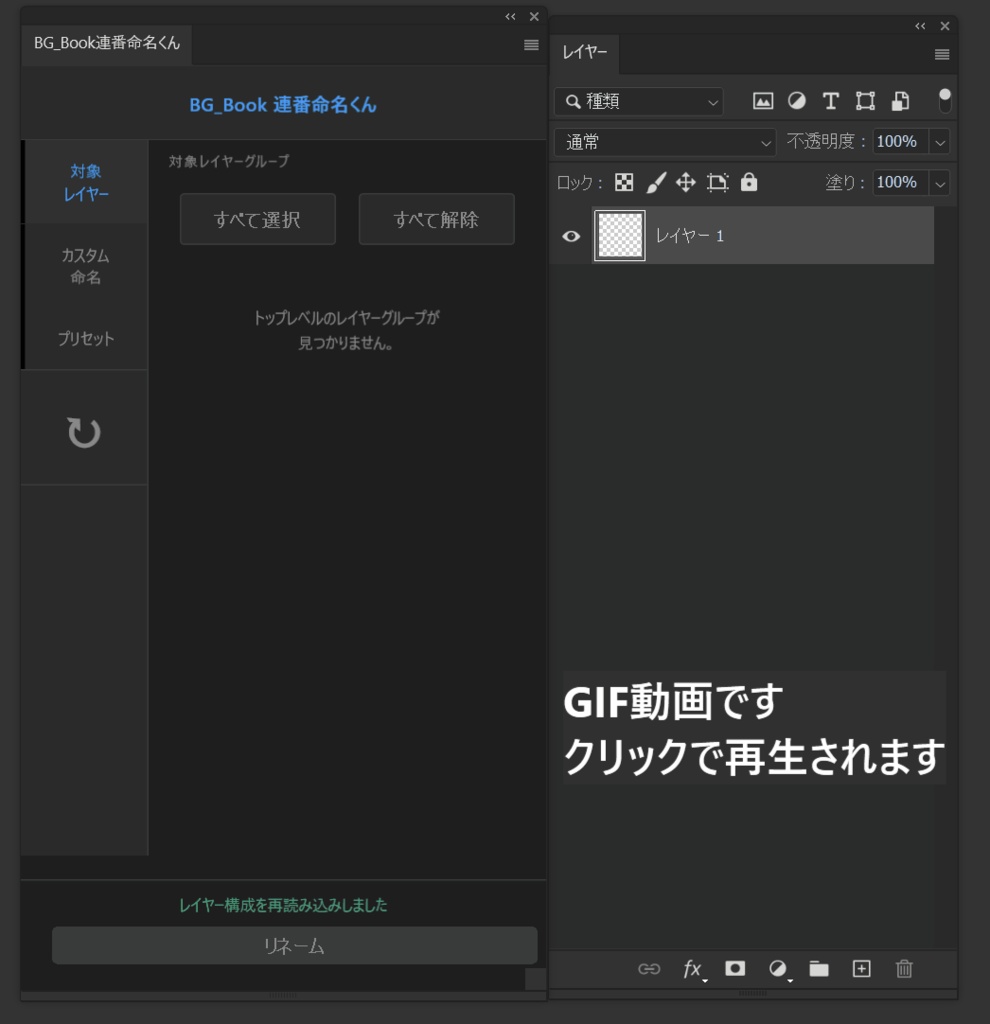Screen dimensions: 990x1024
Task: Switch to 対象レイヤー sidebar tab
Action: pyautogui.click(x=86, y=182)
